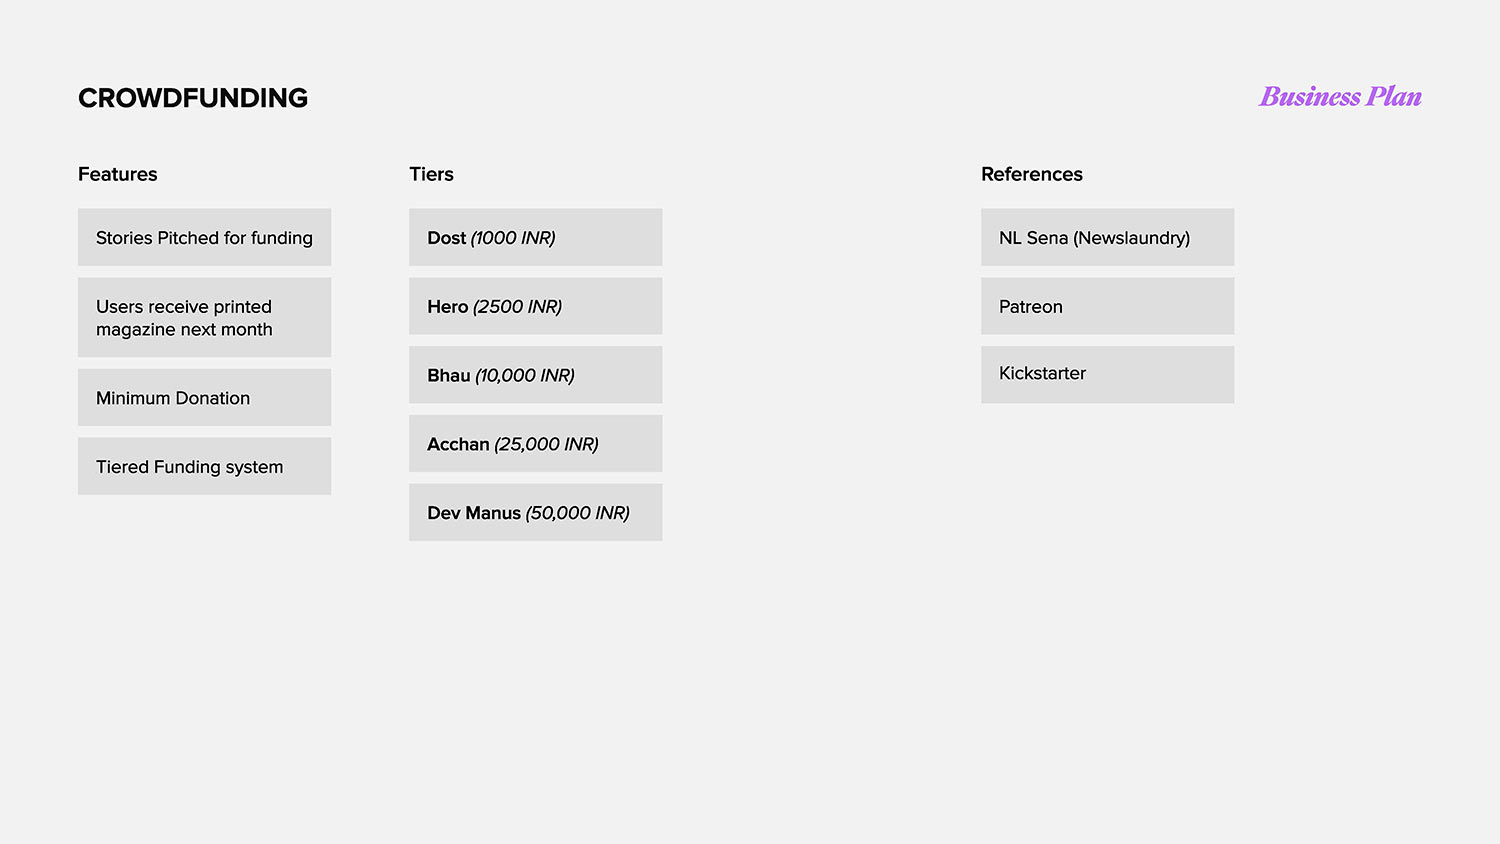Select the Stories Pitched for funding box
This screenshot has width=1500, height=844.
[204, 238]
